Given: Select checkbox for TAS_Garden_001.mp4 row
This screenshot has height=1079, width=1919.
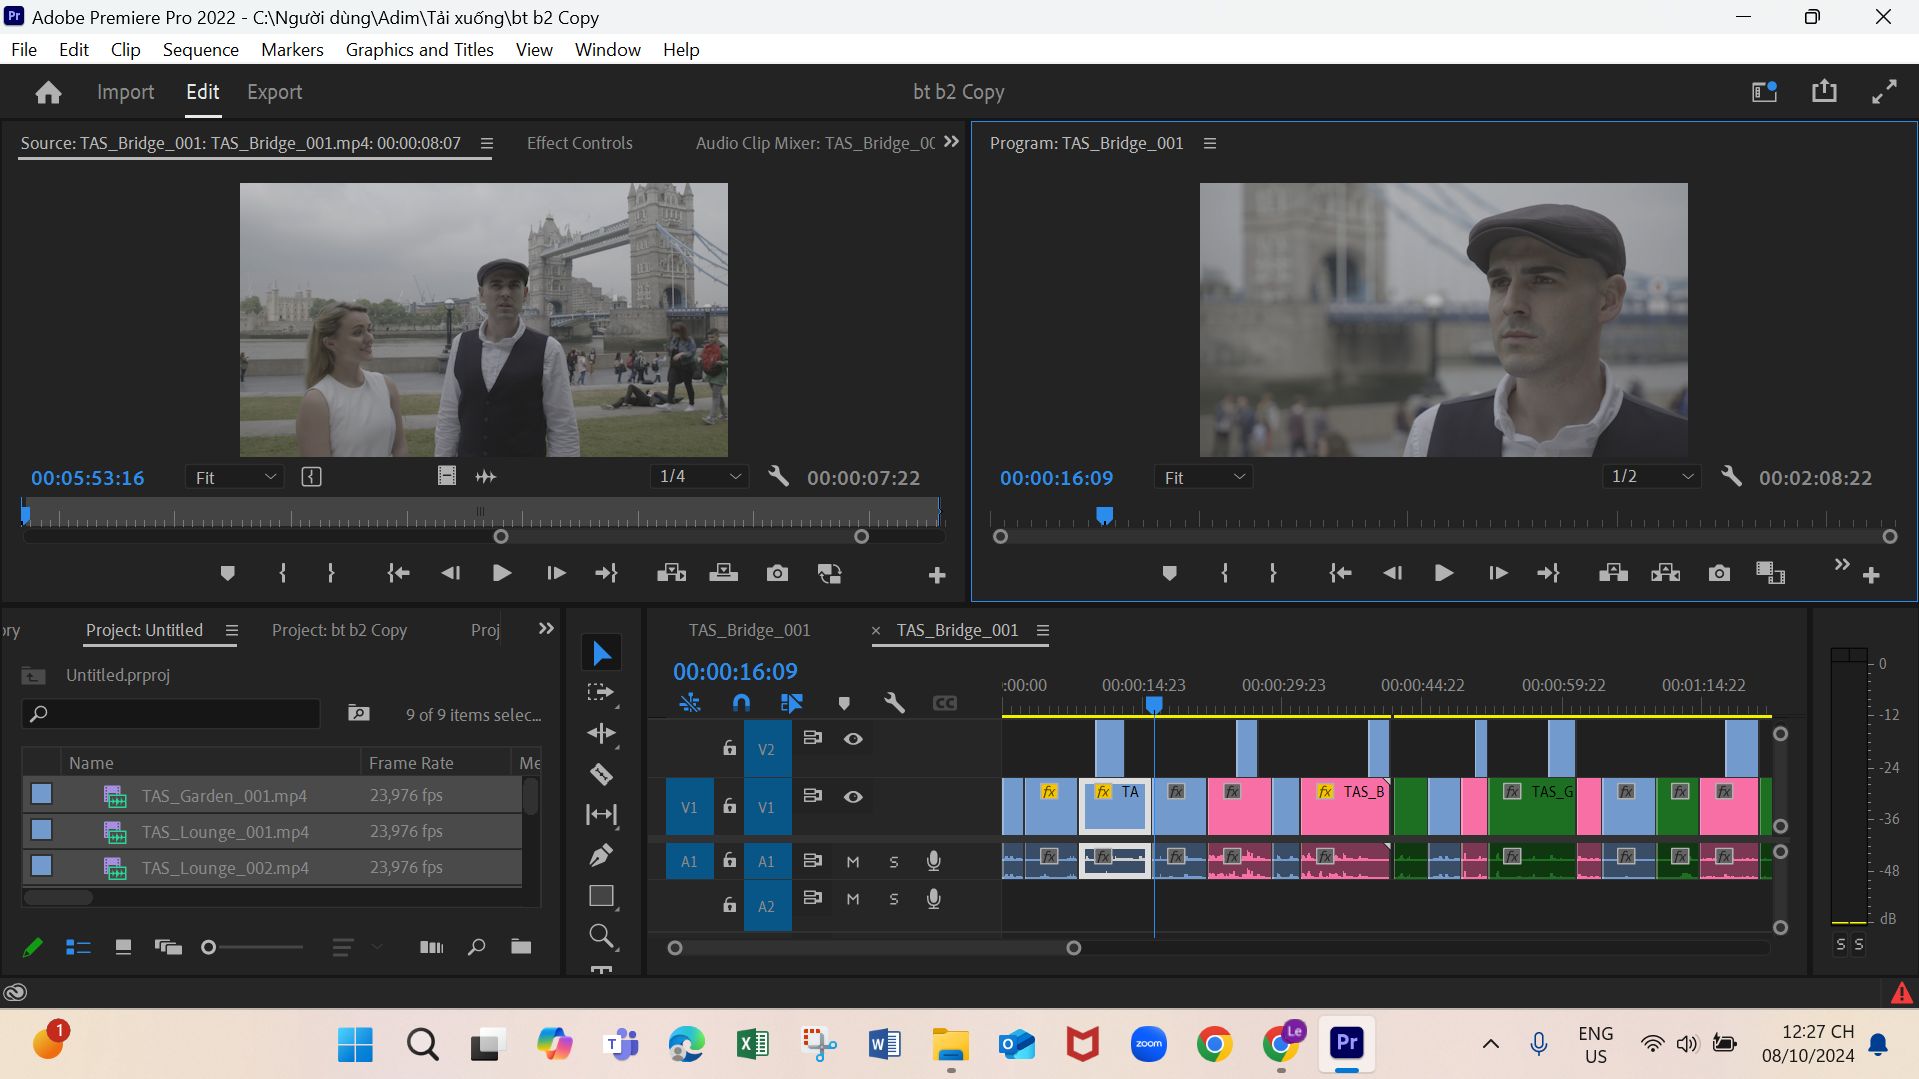Looking at the screenshot, I should 41,794.
